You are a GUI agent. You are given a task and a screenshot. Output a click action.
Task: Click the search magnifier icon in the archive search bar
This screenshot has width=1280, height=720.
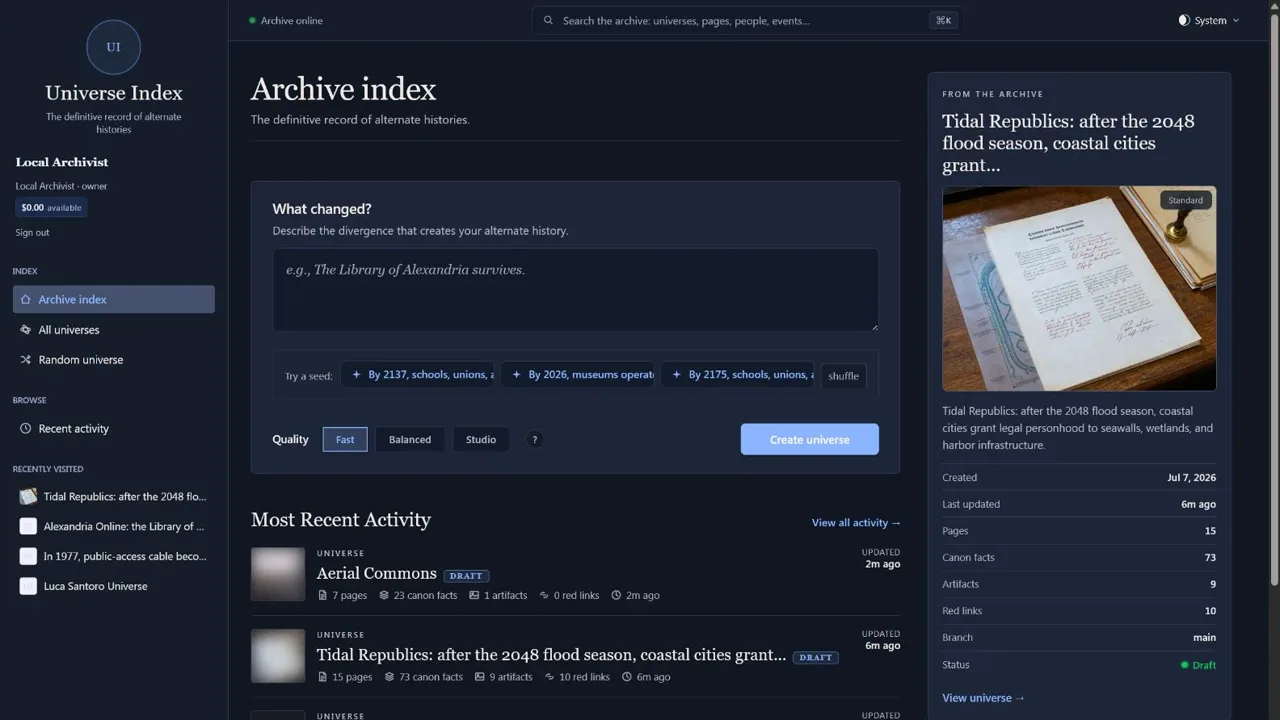[x=548, y=20]
